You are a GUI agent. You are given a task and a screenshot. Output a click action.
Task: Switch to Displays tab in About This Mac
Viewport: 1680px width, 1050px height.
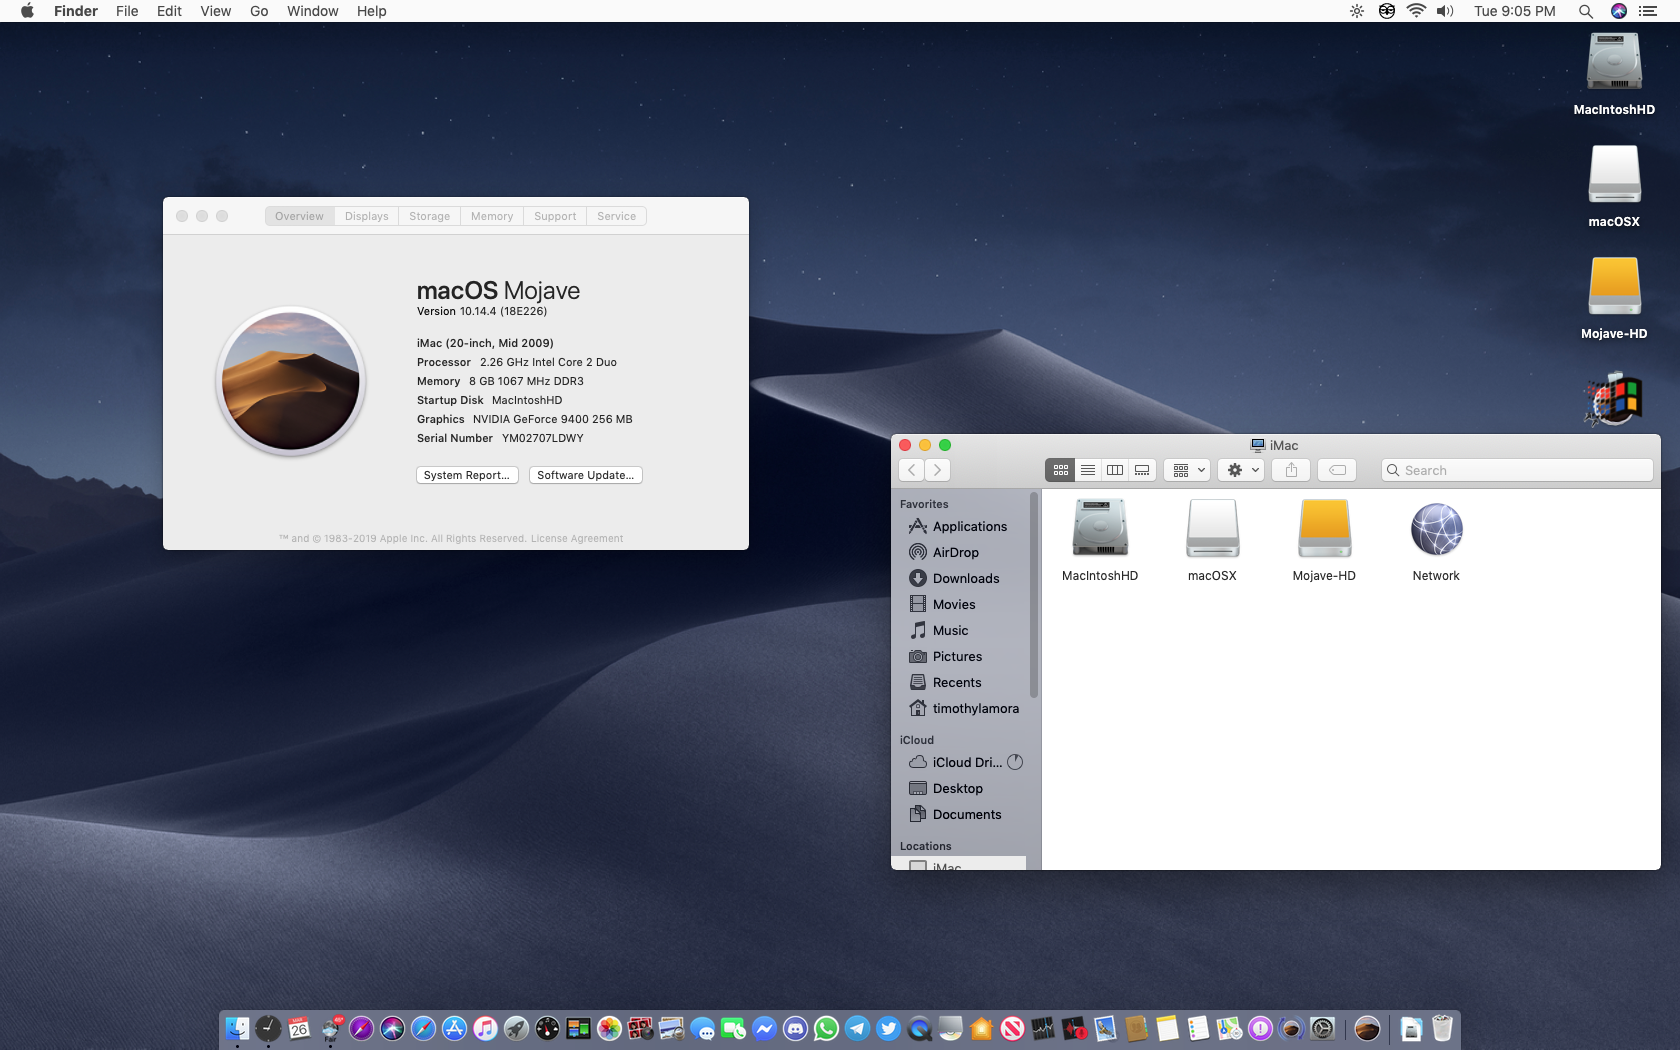click(366, 216)
